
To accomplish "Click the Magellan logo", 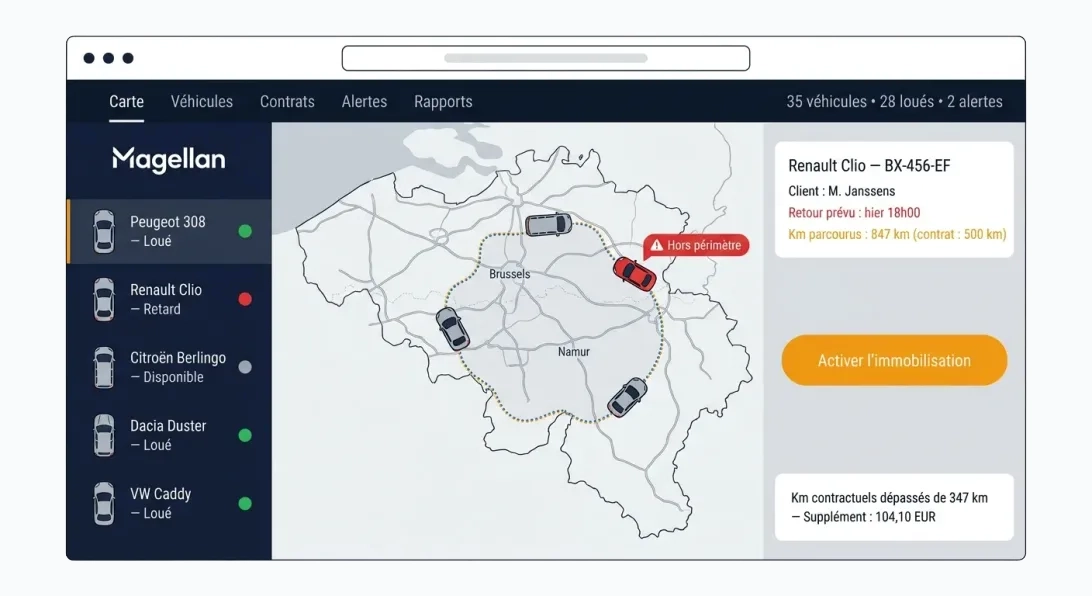I will point(168,159).
